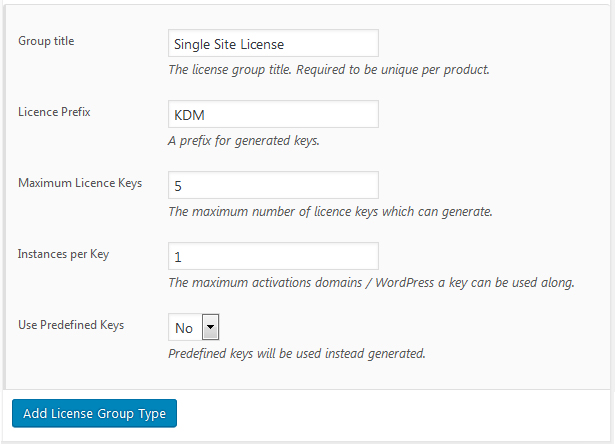Viewport: 615px width, 444px height.
Task: Open the Use Predefined Keys dropdown
Action: click(193, 327)
